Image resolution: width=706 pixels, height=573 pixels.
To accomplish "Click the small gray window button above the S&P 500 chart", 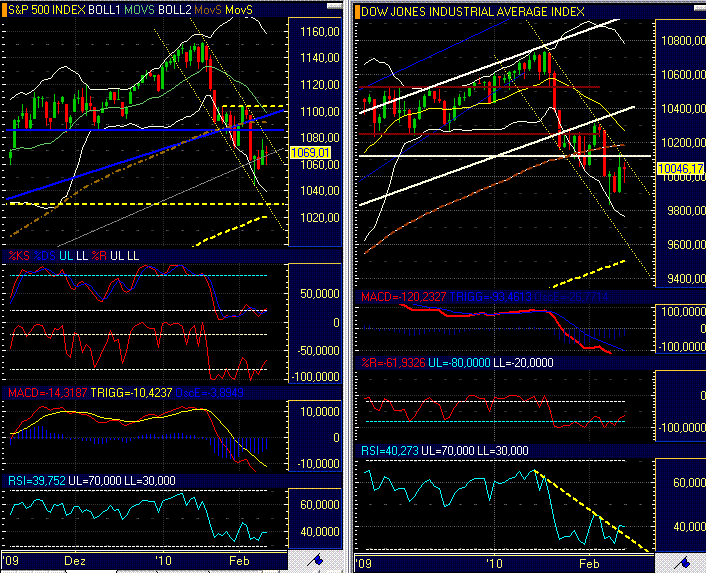I will pos(334,6).
